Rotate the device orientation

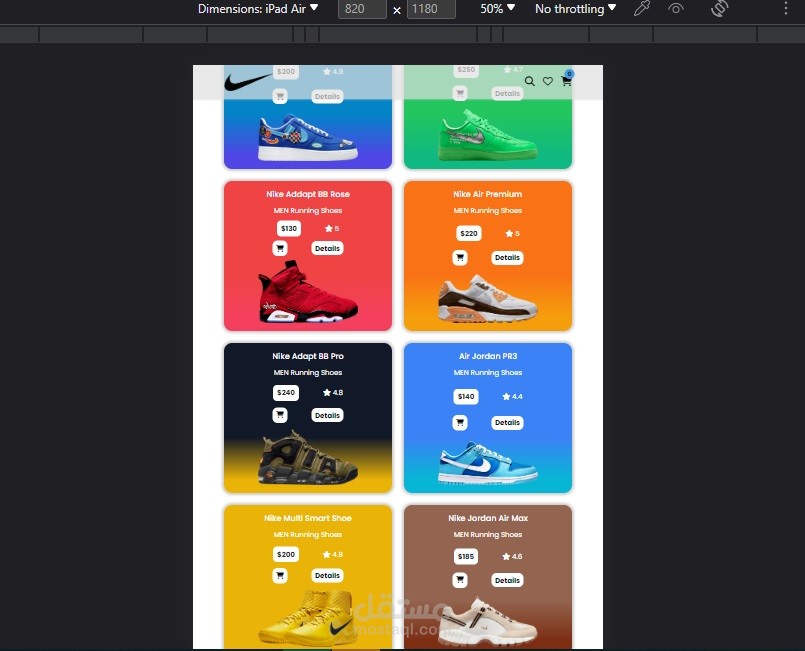click(720, 9)
